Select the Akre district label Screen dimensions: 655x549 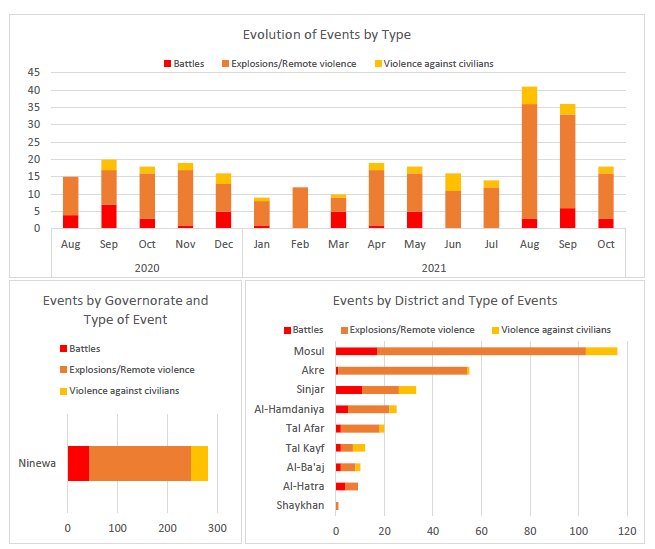311,370
